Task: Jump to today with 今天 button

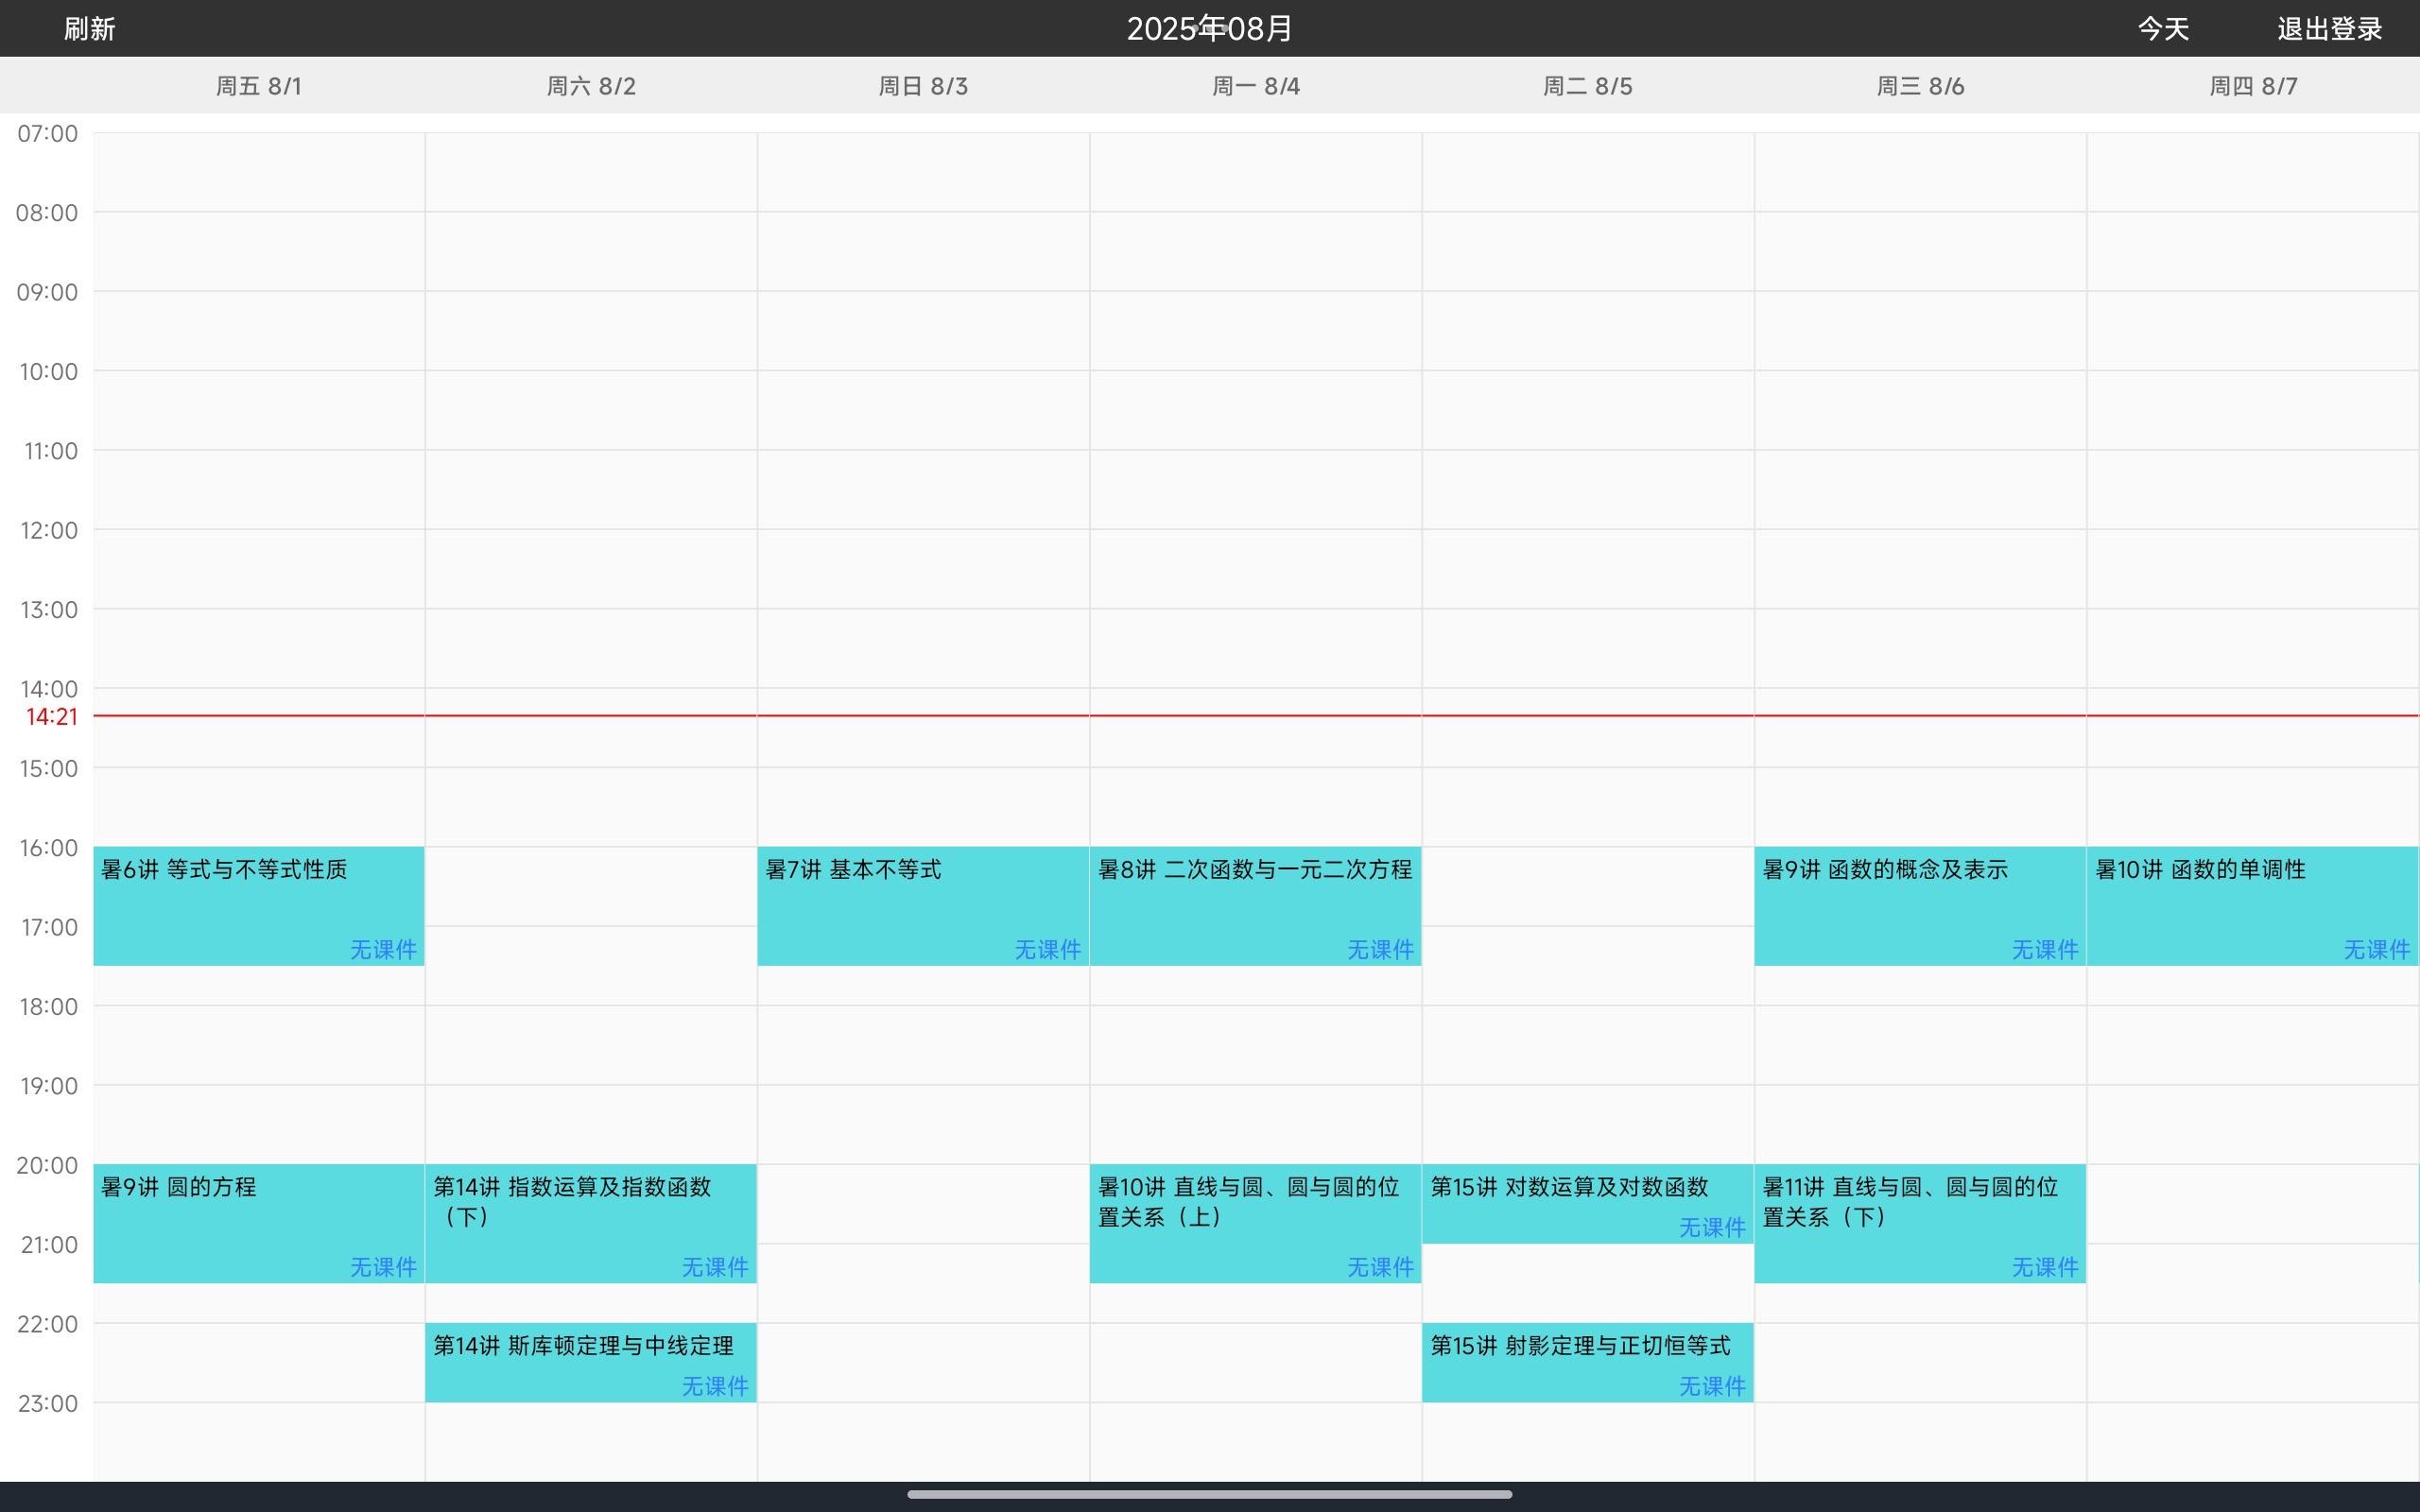Action: tap(2163, 29)
